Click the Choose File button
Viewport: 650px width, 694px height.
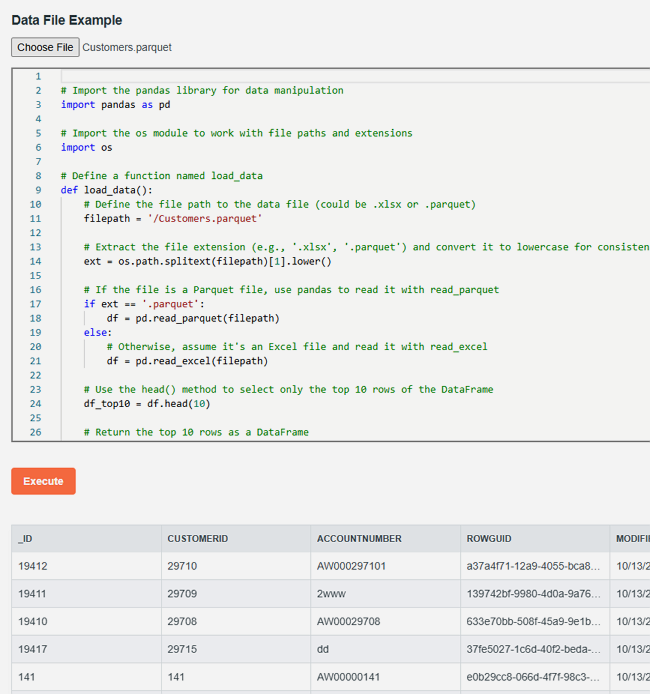coord(45,47)
